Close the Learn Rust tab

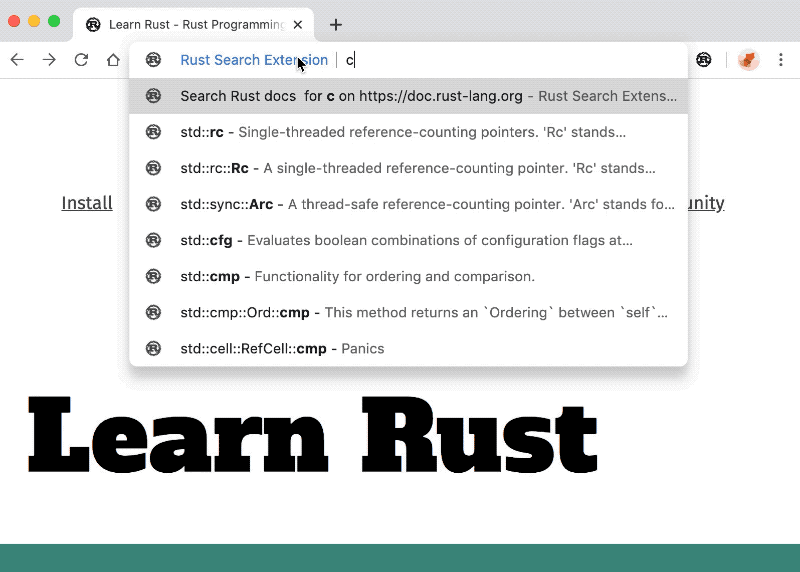(x=298, y=24)
